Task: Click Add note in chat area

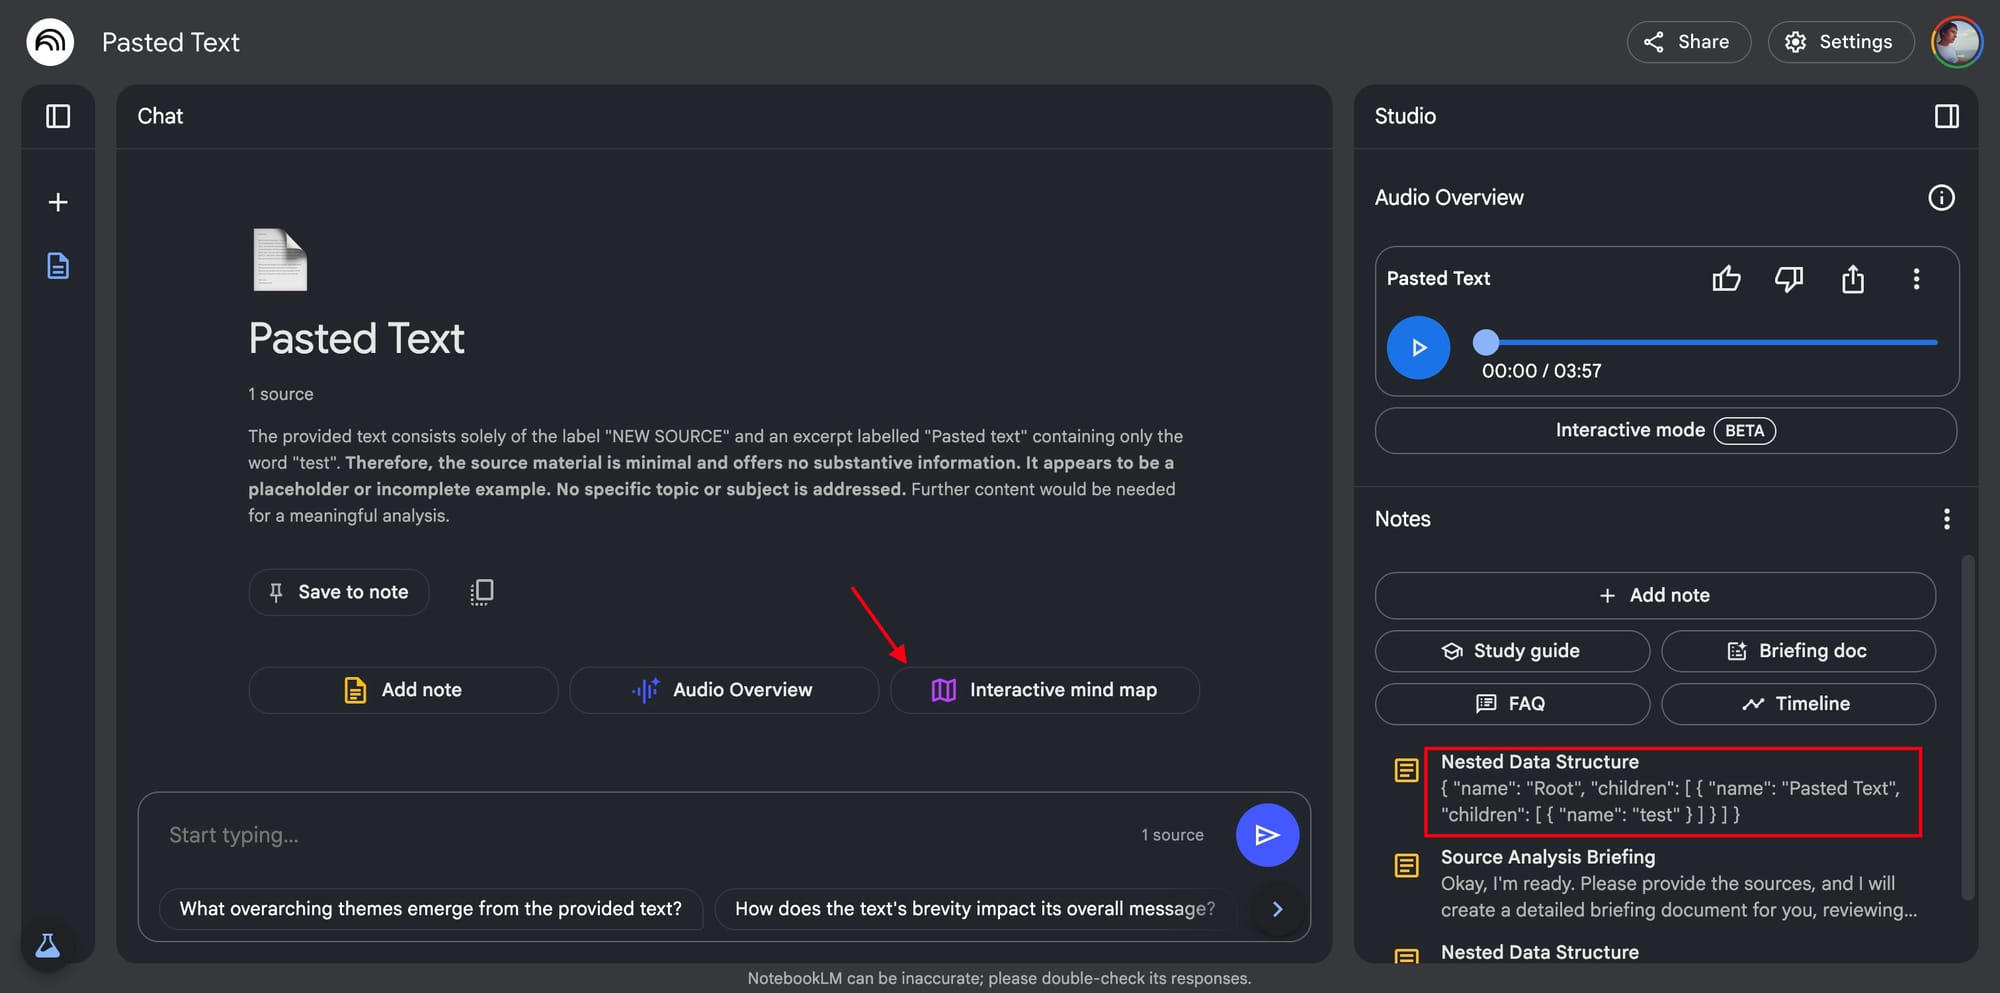Action: click(403, 690)
